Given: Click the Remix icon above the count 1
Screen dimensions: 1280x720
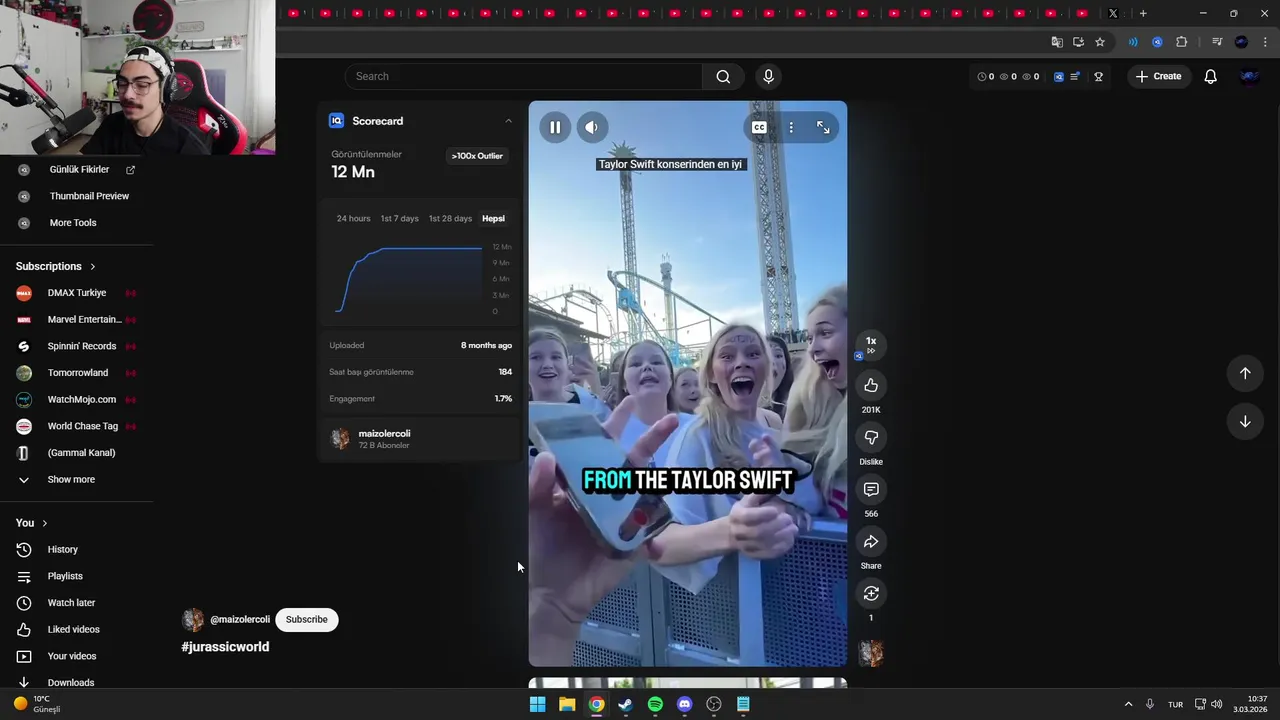Looking at the screenshot, I should click(871, 593).
